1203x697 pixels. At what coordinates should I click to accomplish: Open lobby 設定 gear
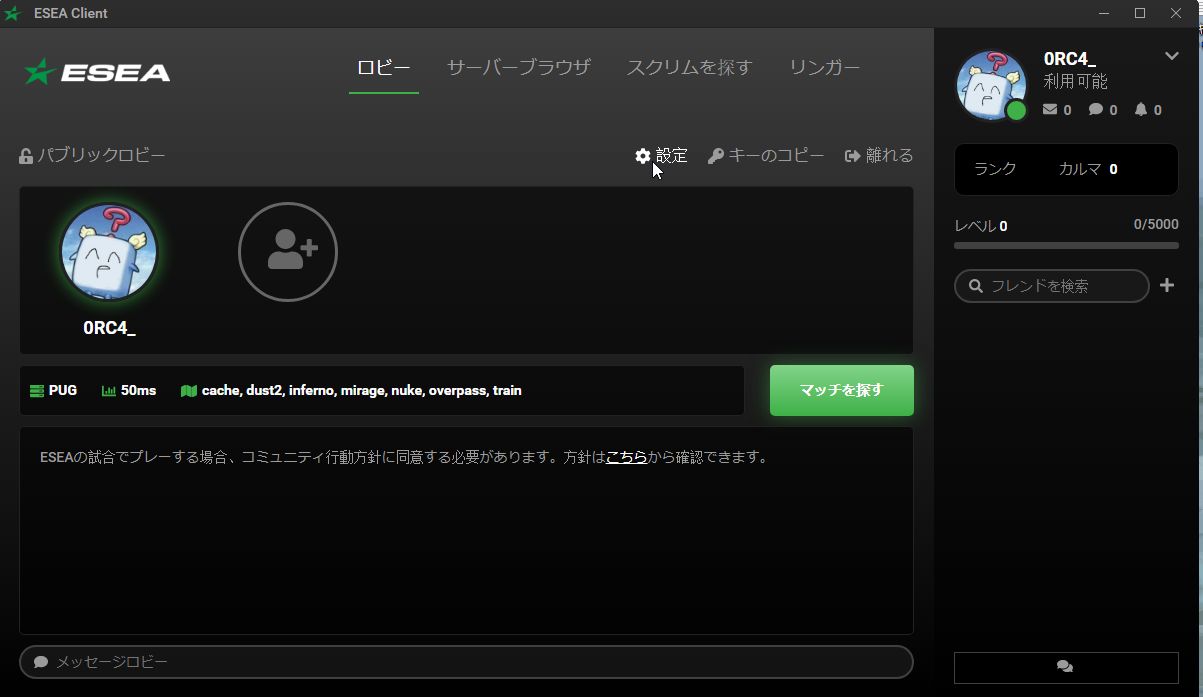pos(662,156)
